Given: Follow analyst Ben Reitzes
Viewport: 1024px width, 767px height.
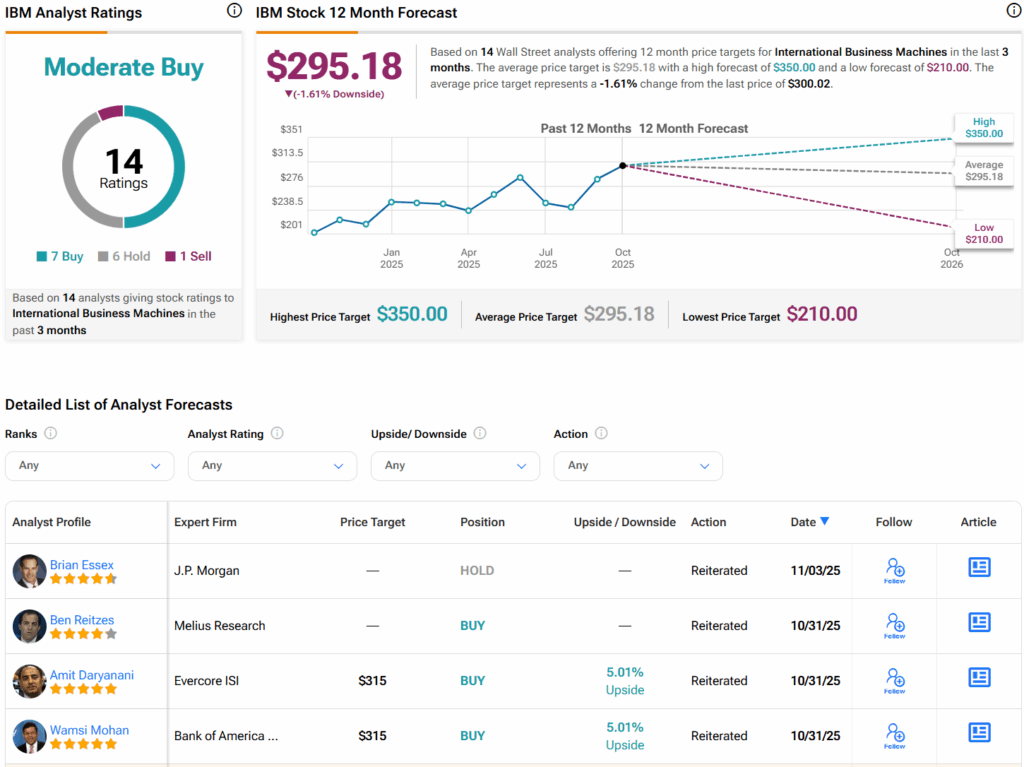Looking at the screenshot, I should pos(895,625).
